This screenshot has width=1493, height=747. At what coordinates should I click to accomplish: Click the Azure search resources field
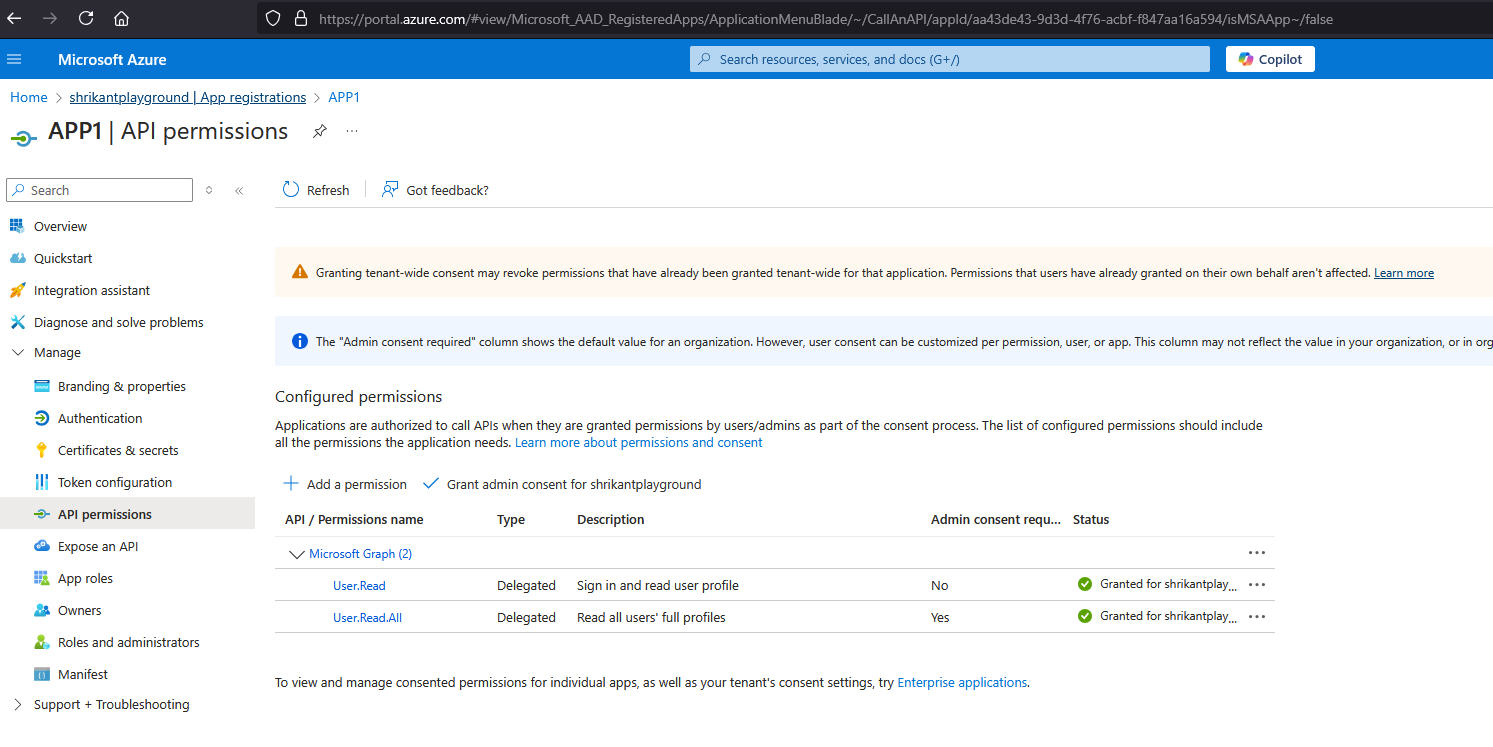point(950,59)
